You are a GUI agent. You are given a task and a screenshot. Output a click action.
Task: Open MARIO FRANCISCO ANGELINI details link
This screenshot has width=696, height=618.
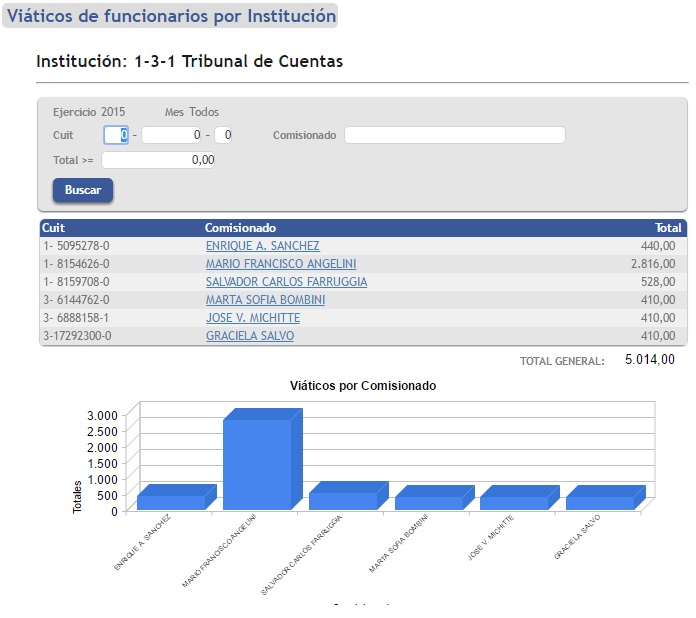(x=280, y=264)
